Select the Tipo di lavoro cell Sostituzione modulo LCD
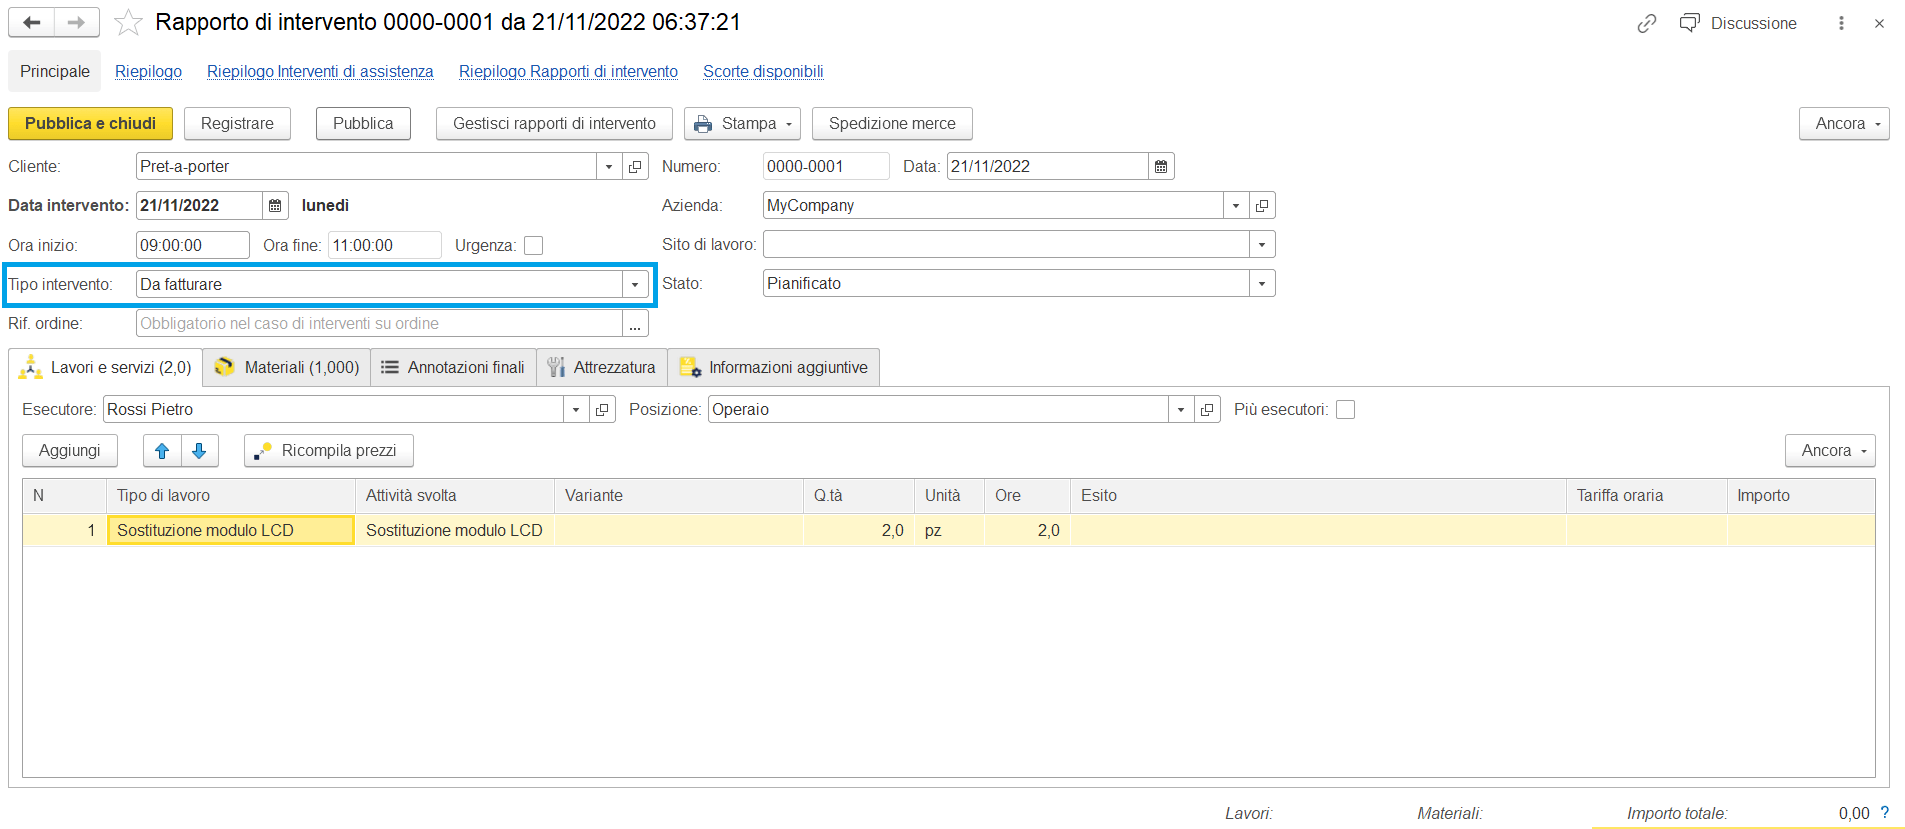Screen dimensions: 1905x829 coord(231,530)
